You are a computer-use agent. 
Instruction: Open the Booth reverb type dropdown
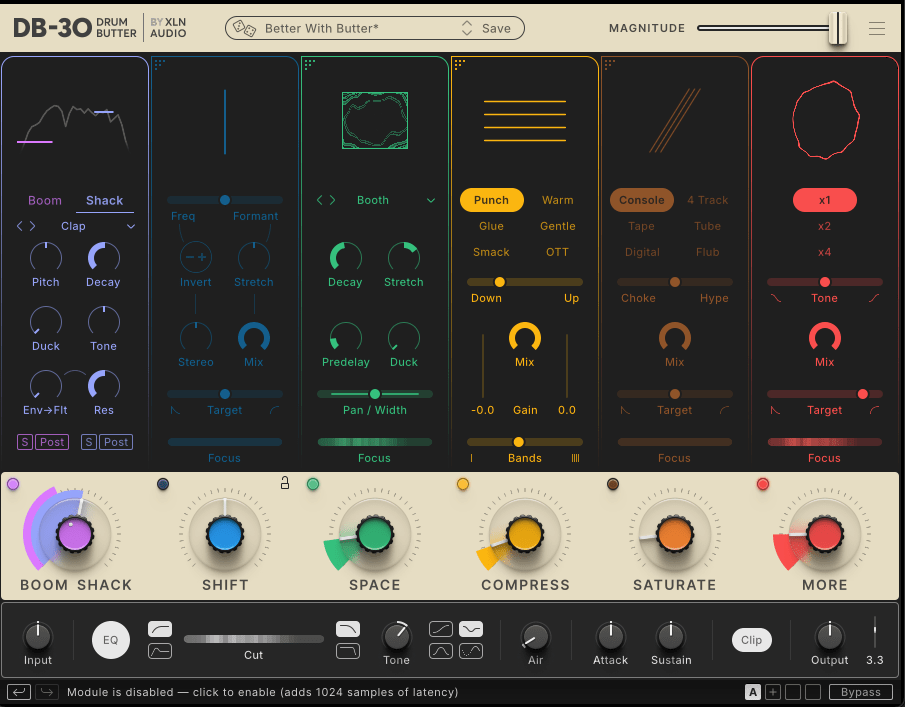(x=373, y=200)
